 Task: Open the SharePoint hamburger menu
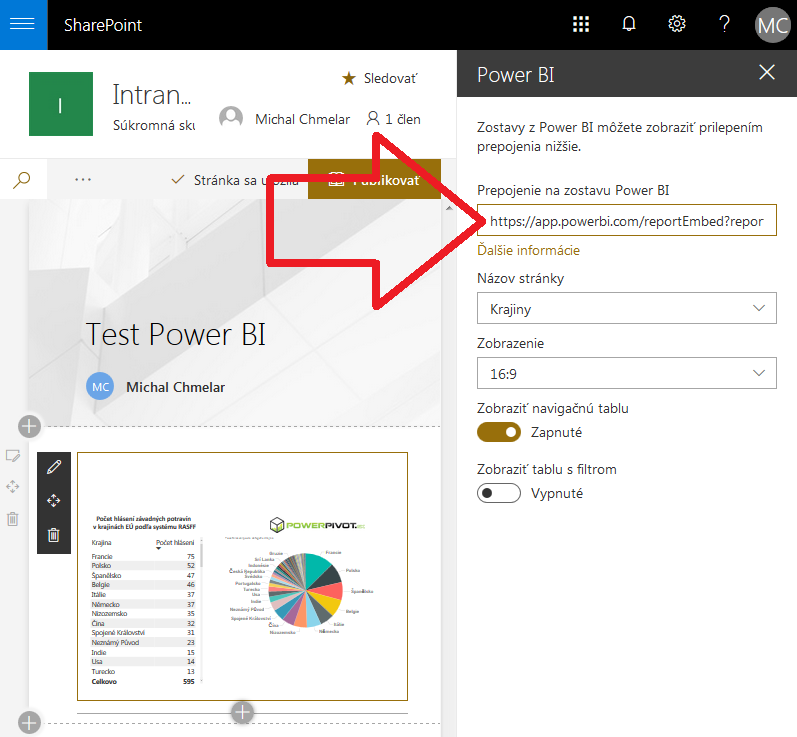[23, 24]
